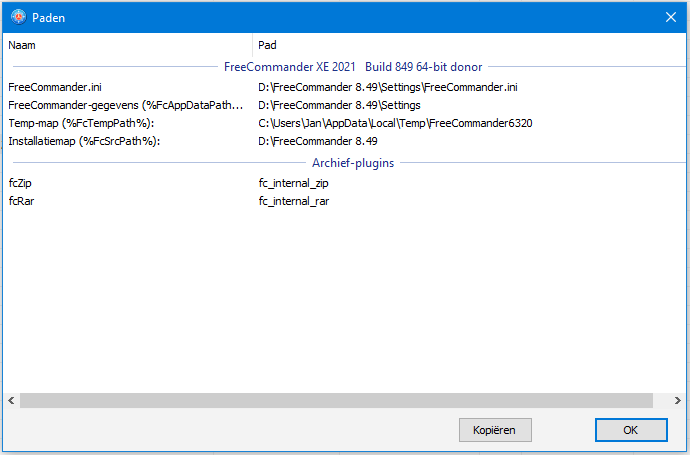690x455 pixels.
Task: Select the fcZip plugin row
Action: 20,183
